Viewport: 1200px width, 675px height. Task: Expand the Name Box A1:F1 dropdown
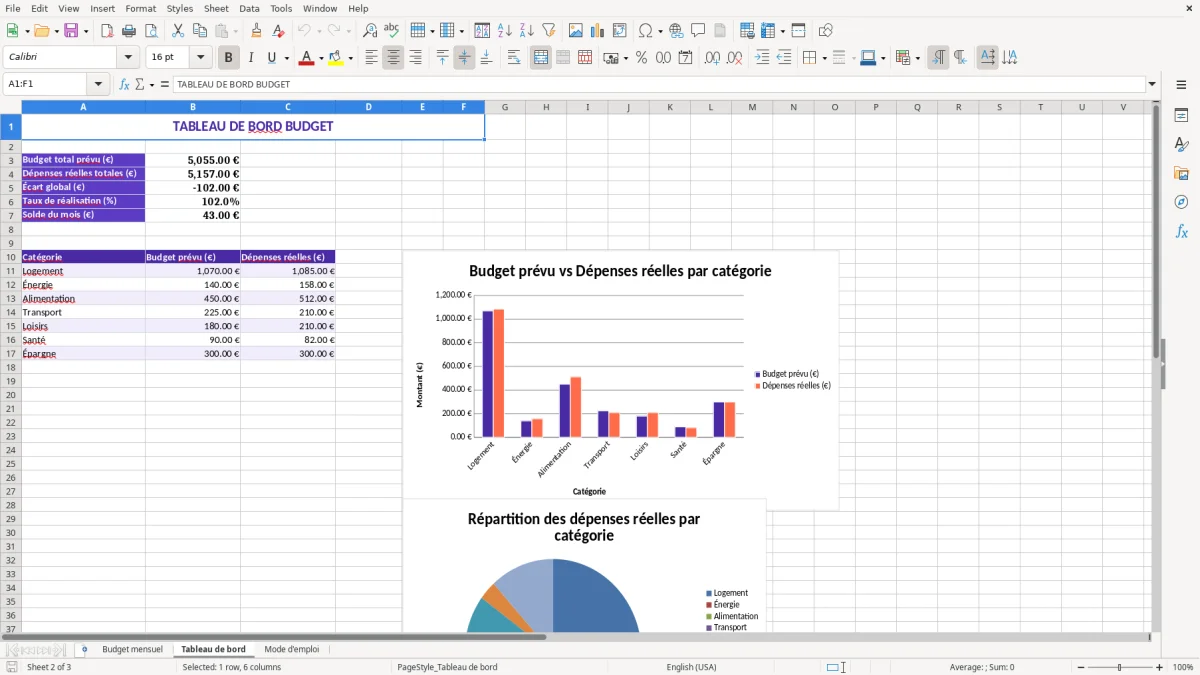(98, 85)
